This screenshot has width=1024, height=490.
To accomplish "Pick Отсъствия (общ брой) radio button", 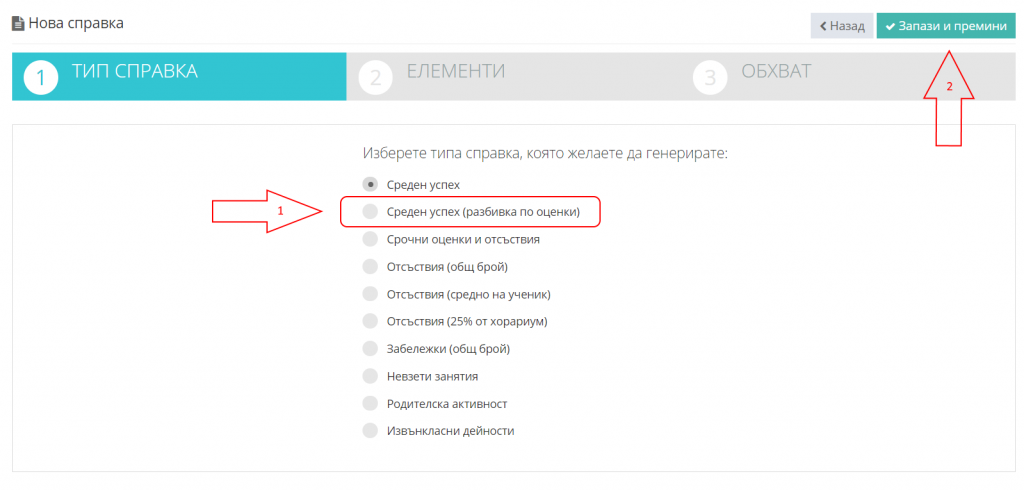I will pos(370,267).
